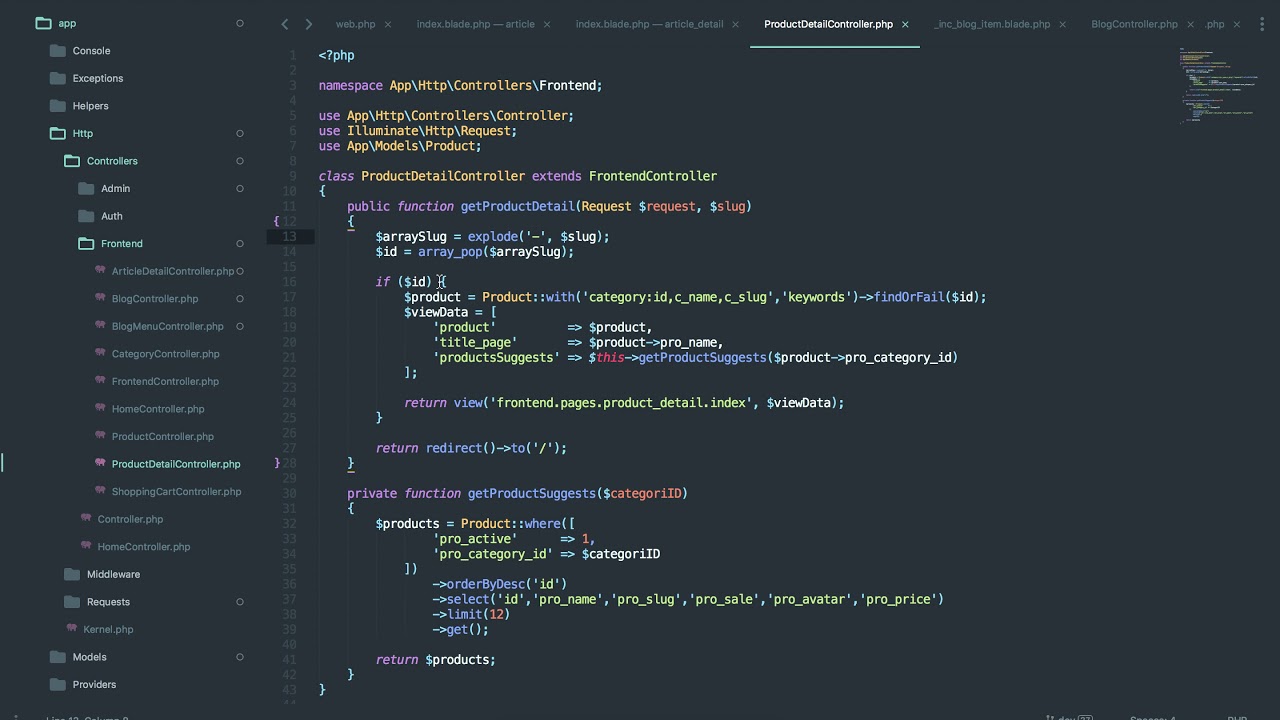
Task: Click the Models folder icon
Action: (57, 657)
